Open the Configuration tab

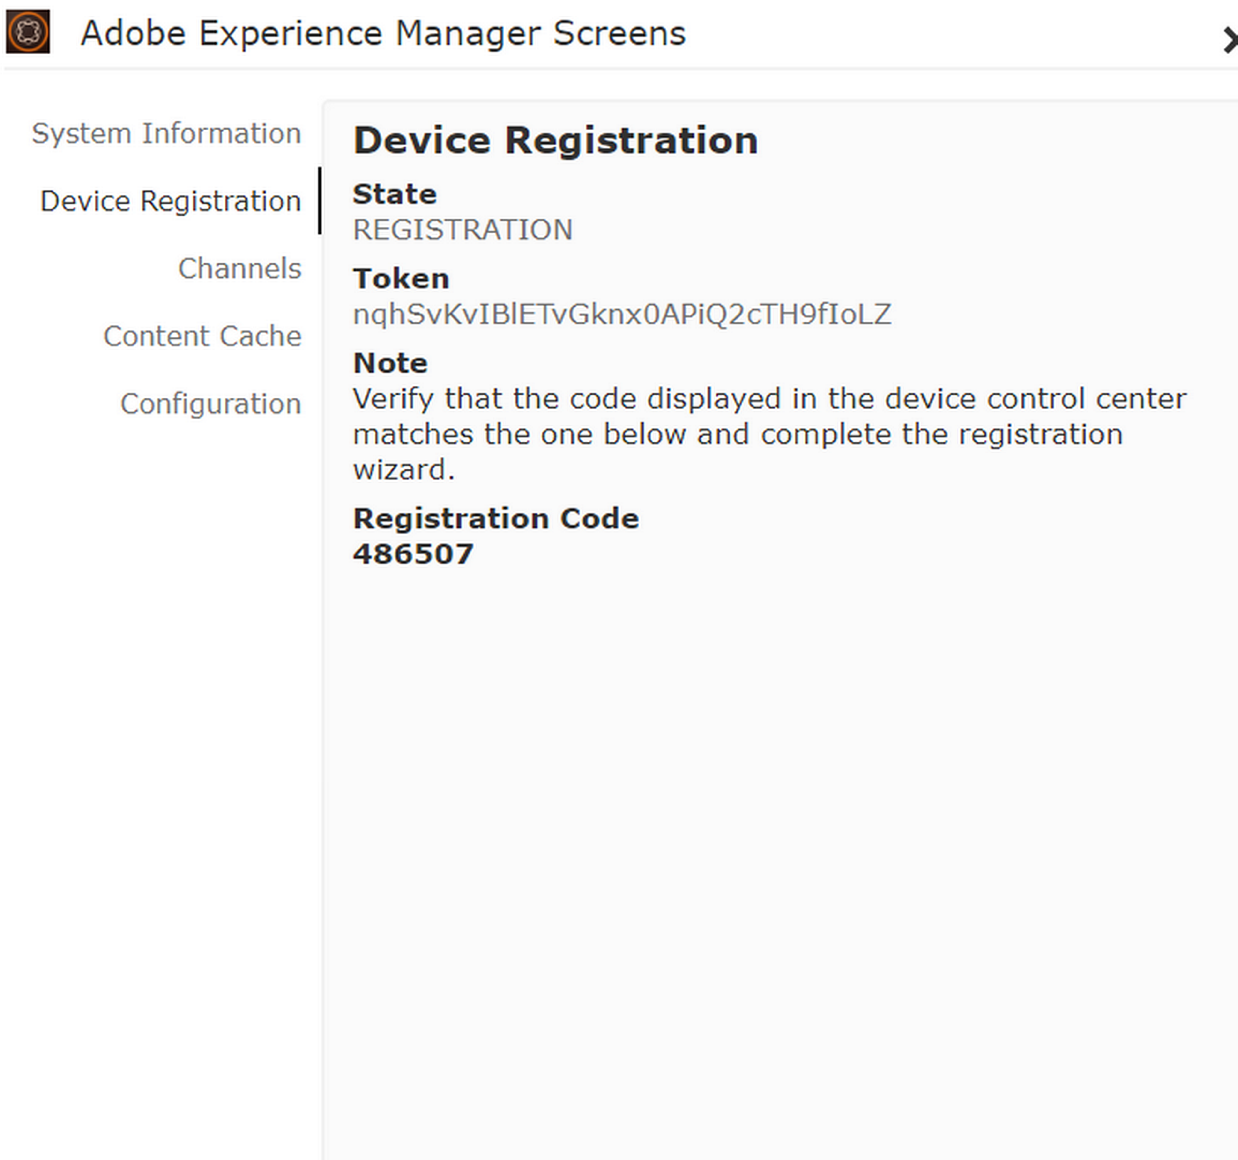tap(210, 404)
